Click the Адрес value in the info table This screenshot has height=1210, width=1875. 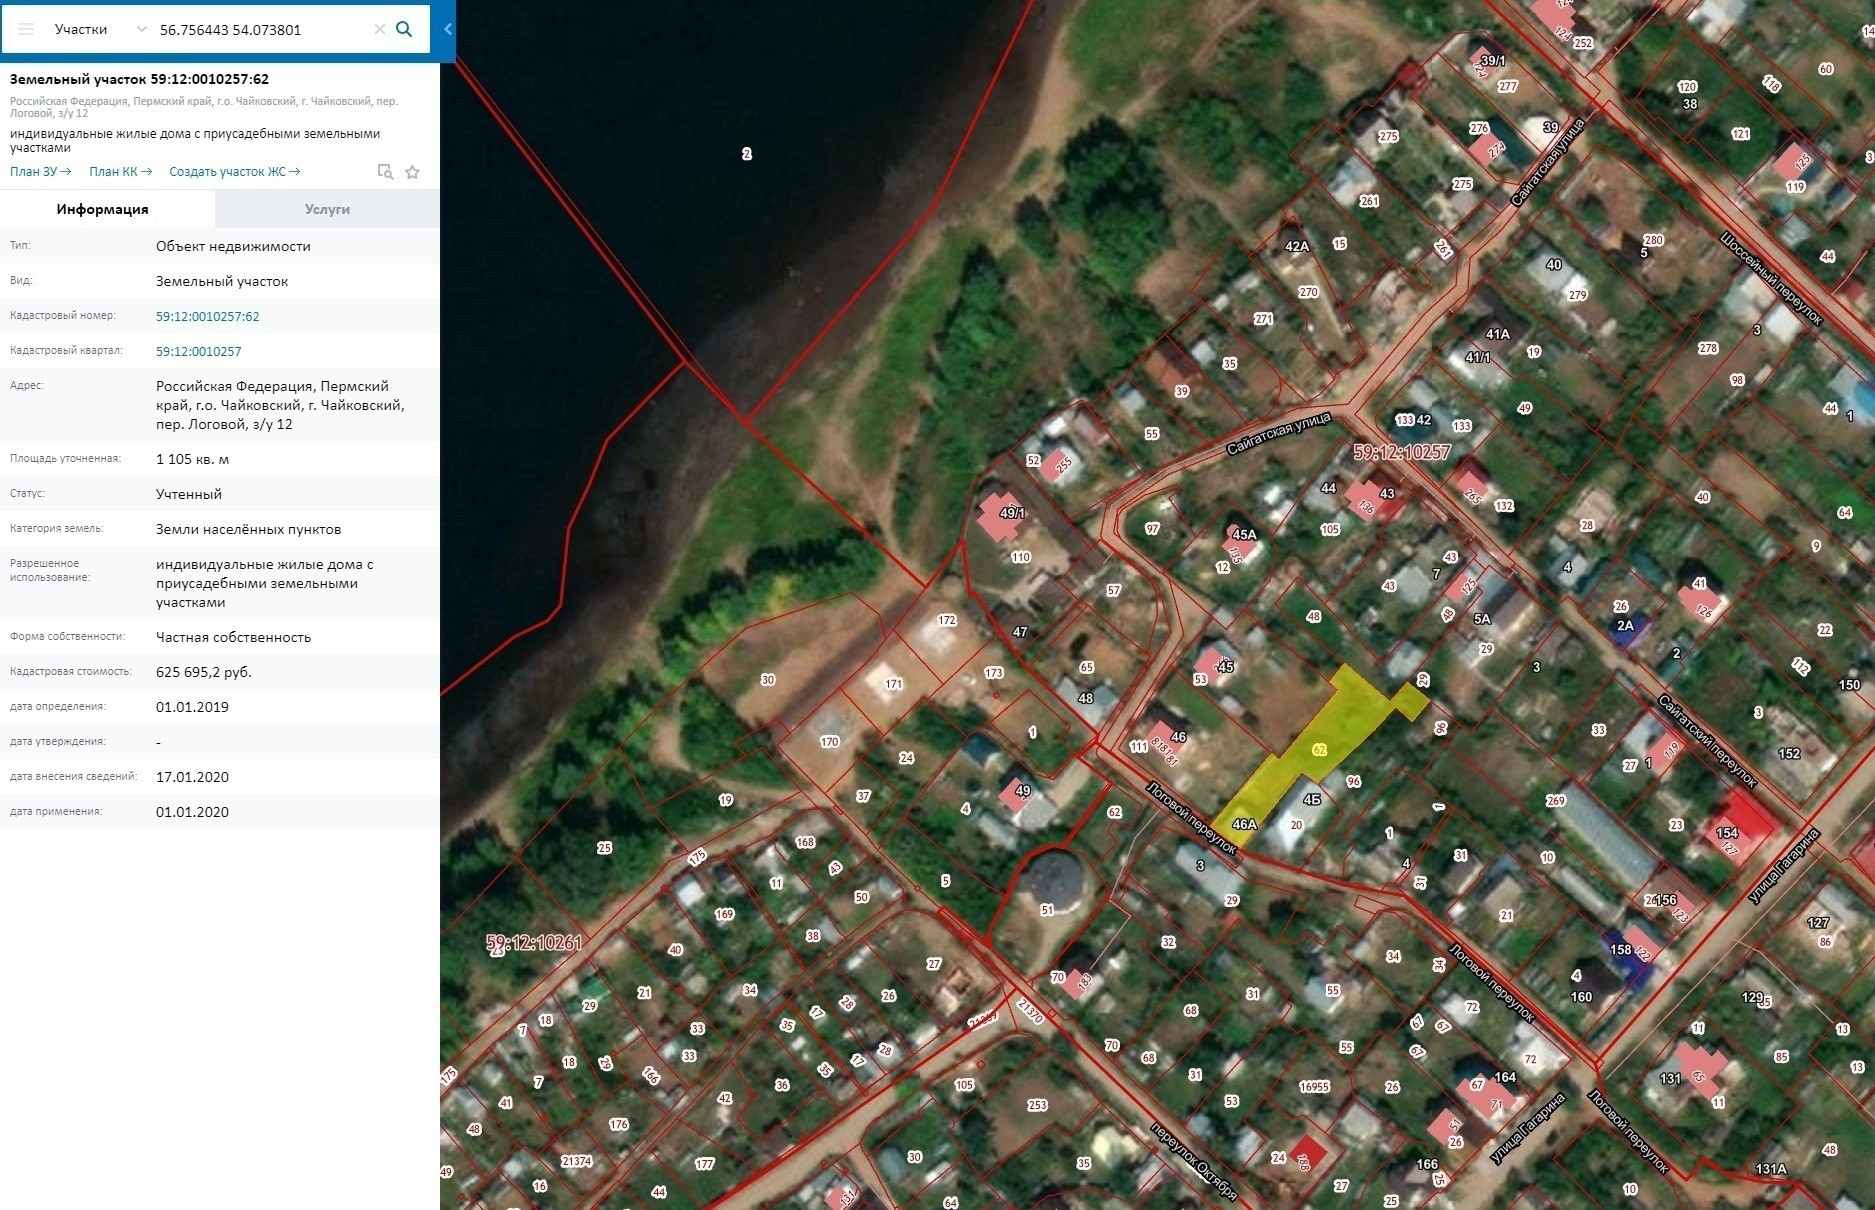(x=280, y=405)
